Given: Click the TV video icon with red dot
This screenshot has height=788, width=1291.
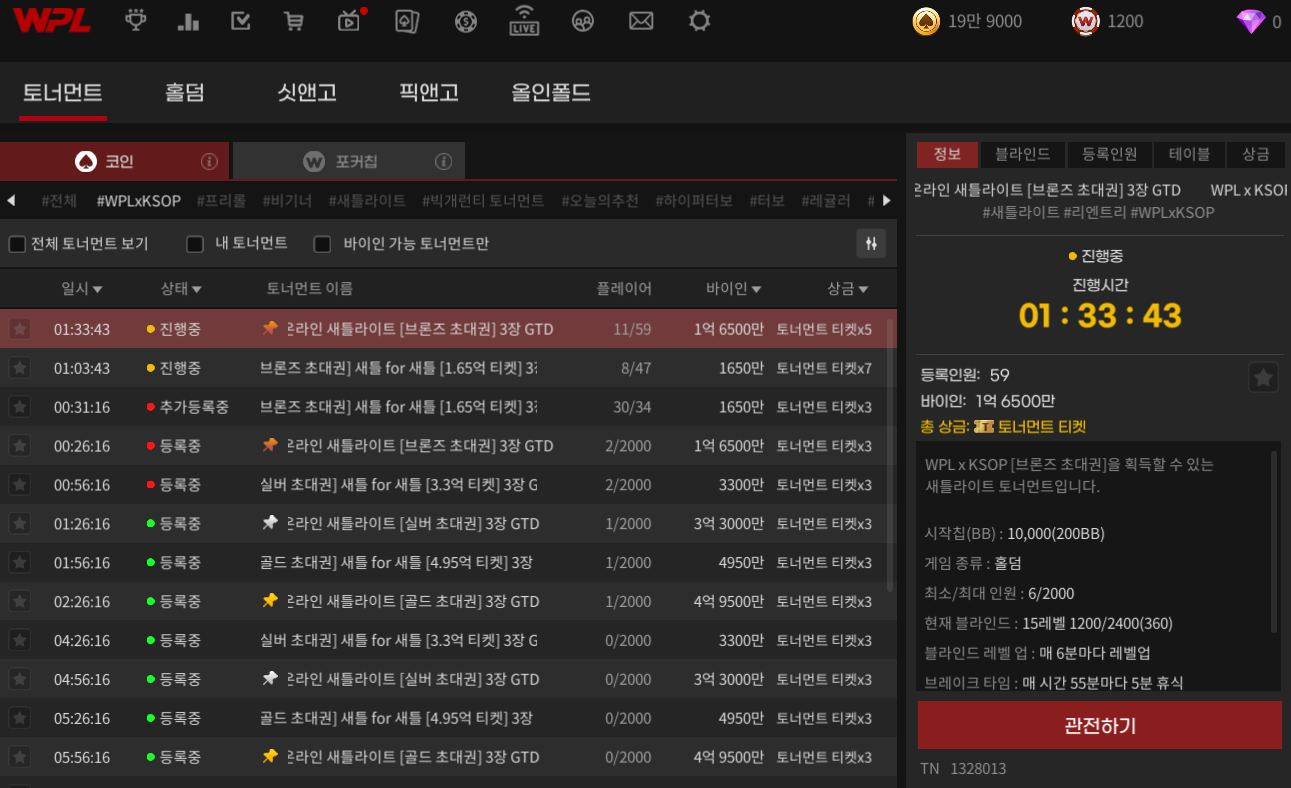Looking at the screenshot, I should [x=349, y=21].
